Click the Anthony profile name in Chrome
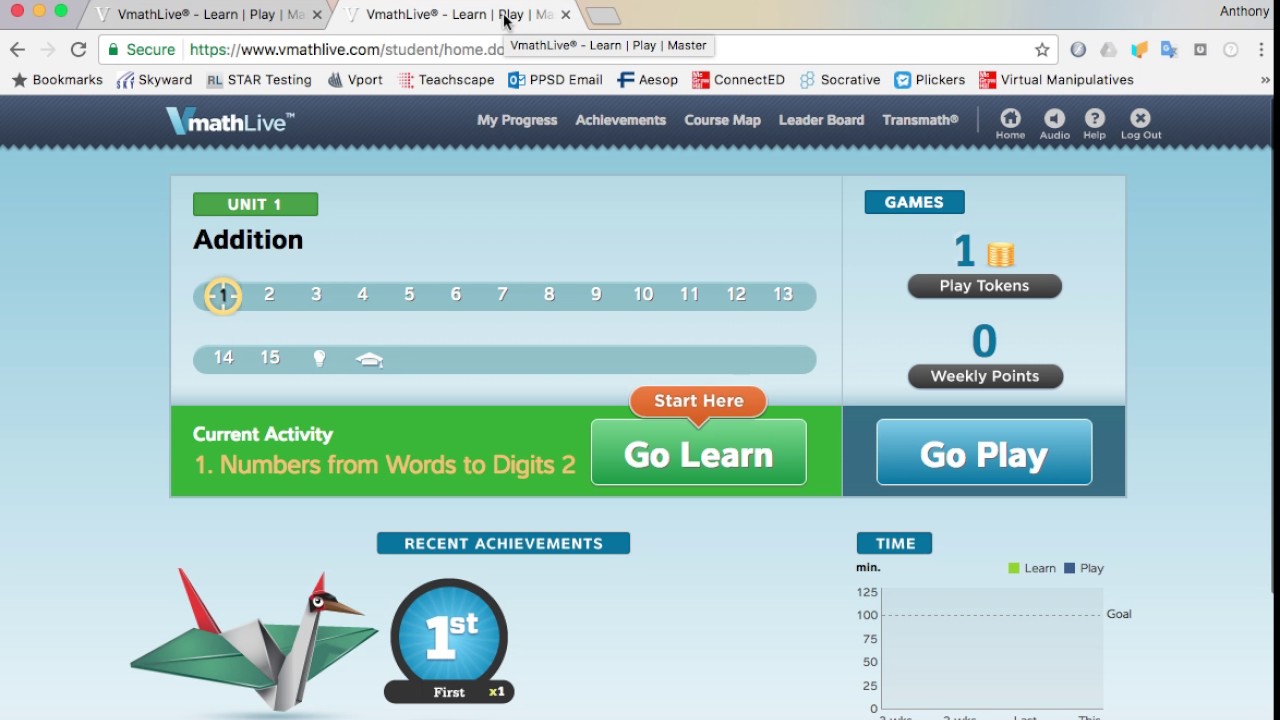Image resolution: width=1280 pixels, height=720 pixels. coord(1245,12)
